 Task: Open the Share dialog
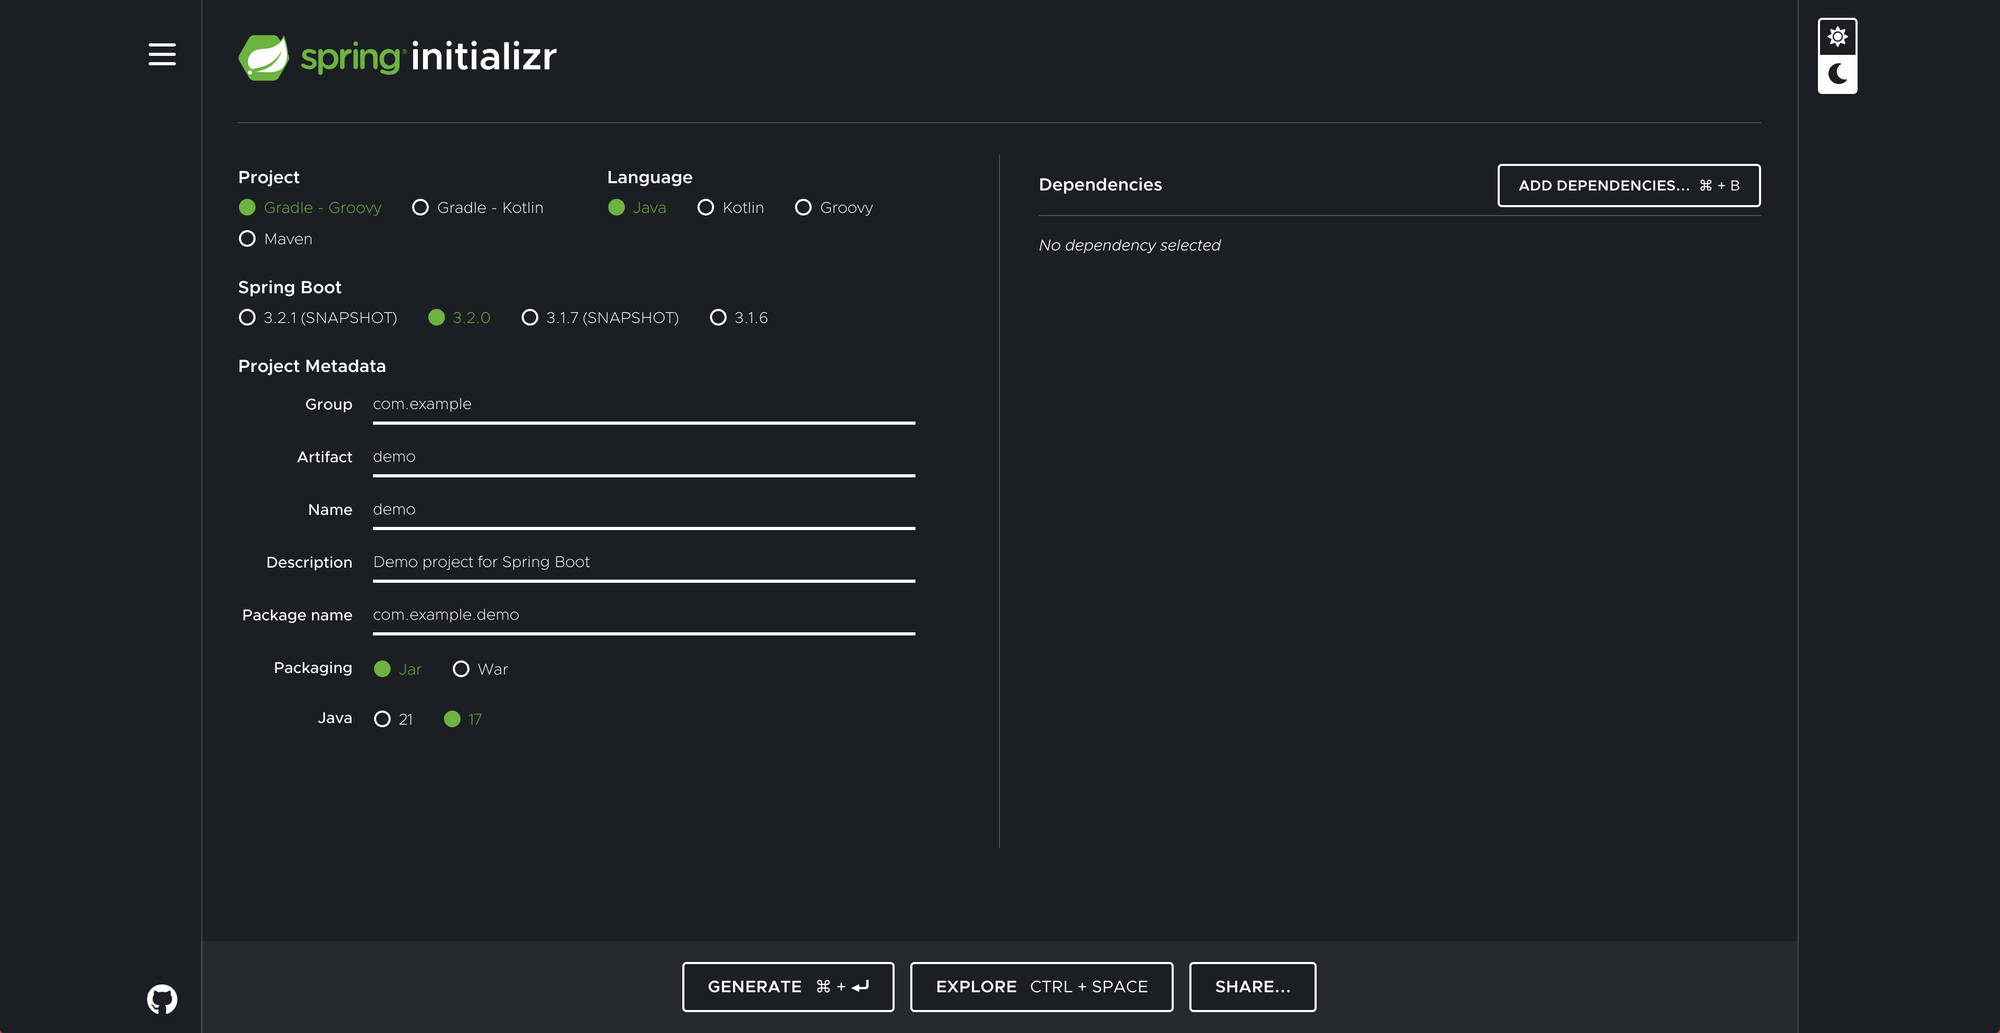(1252, 987)
